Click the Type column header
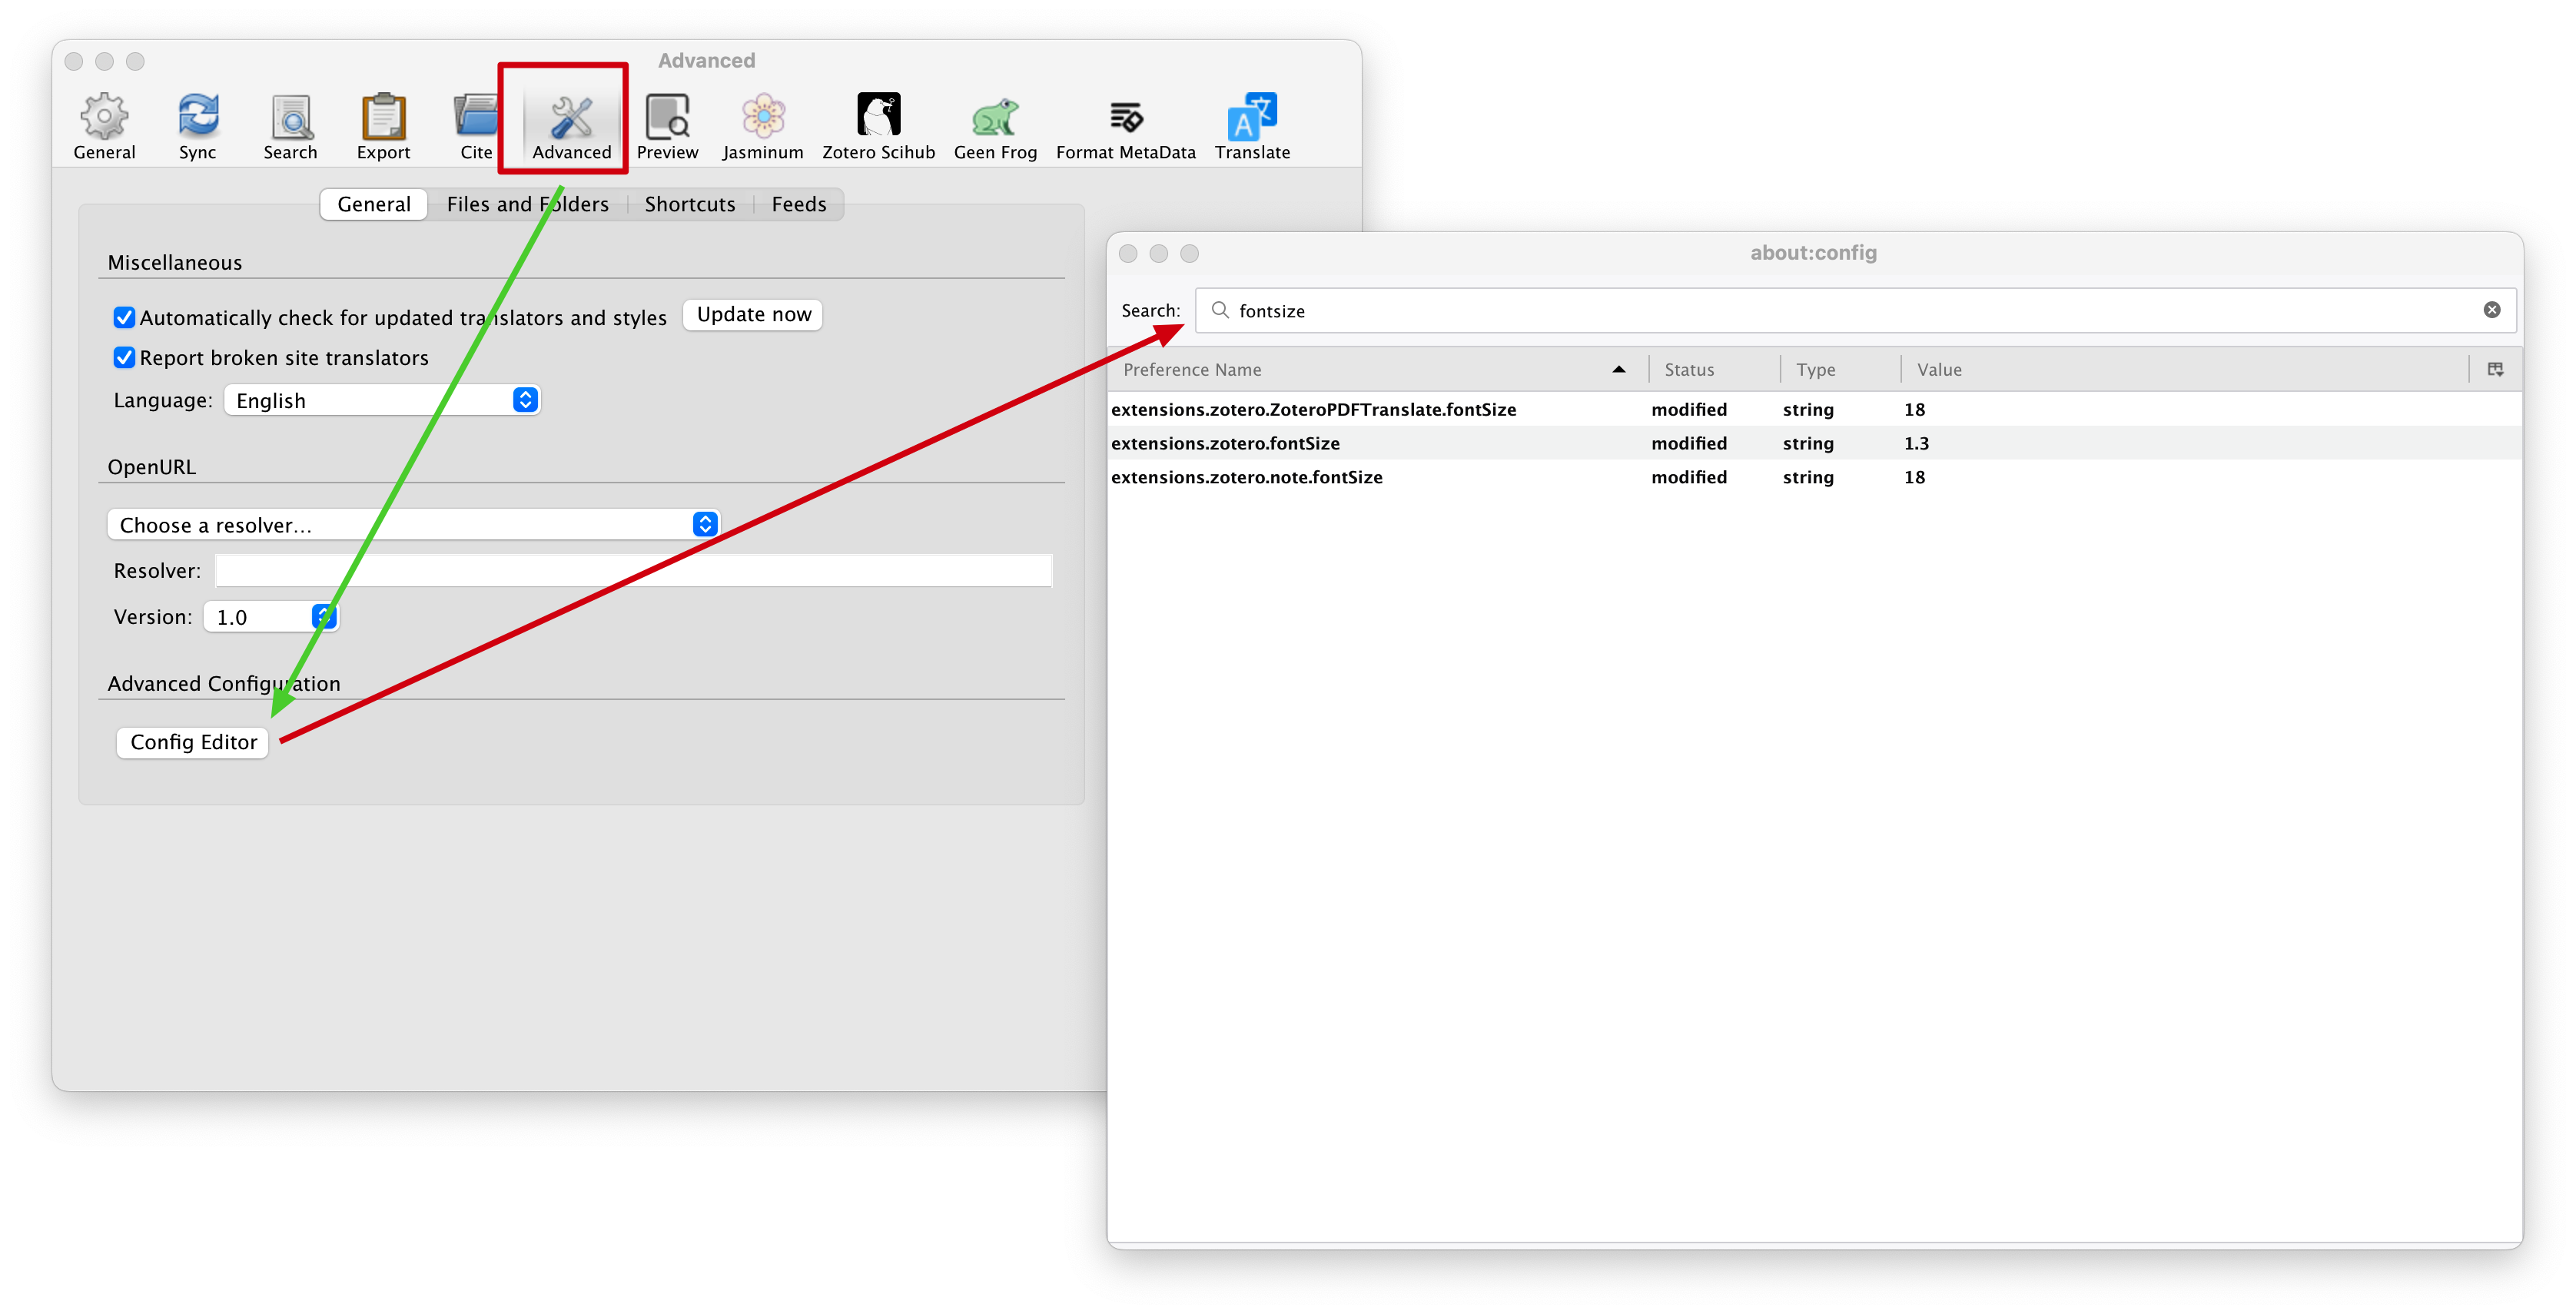The width and height of the screenshot is (2576, 1314). point(1840,370)
